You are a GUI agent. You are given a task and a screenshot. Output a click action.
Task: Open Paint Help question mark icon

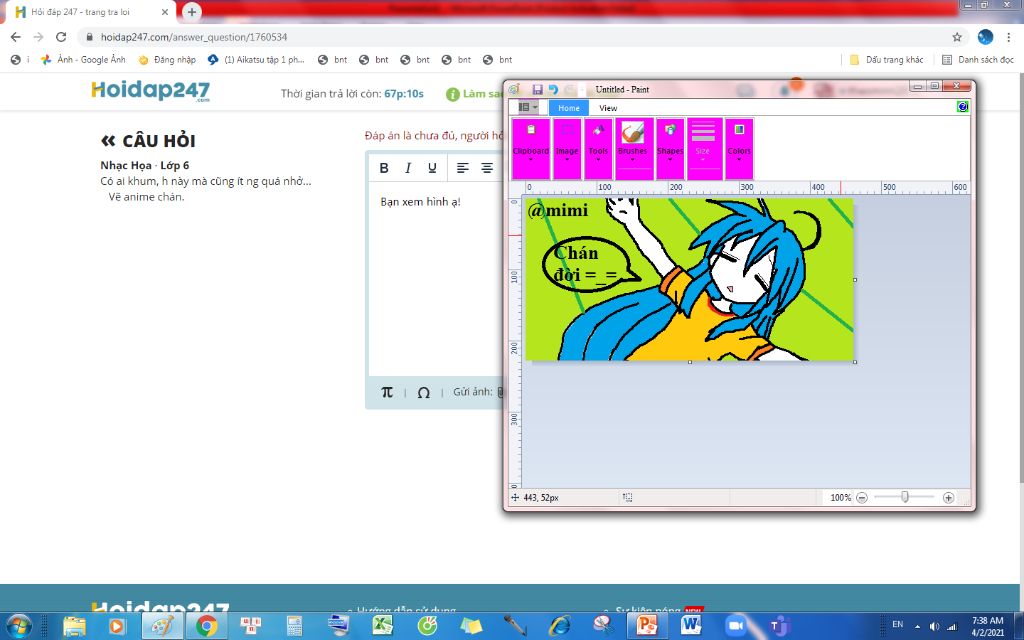tap(962, 106)
